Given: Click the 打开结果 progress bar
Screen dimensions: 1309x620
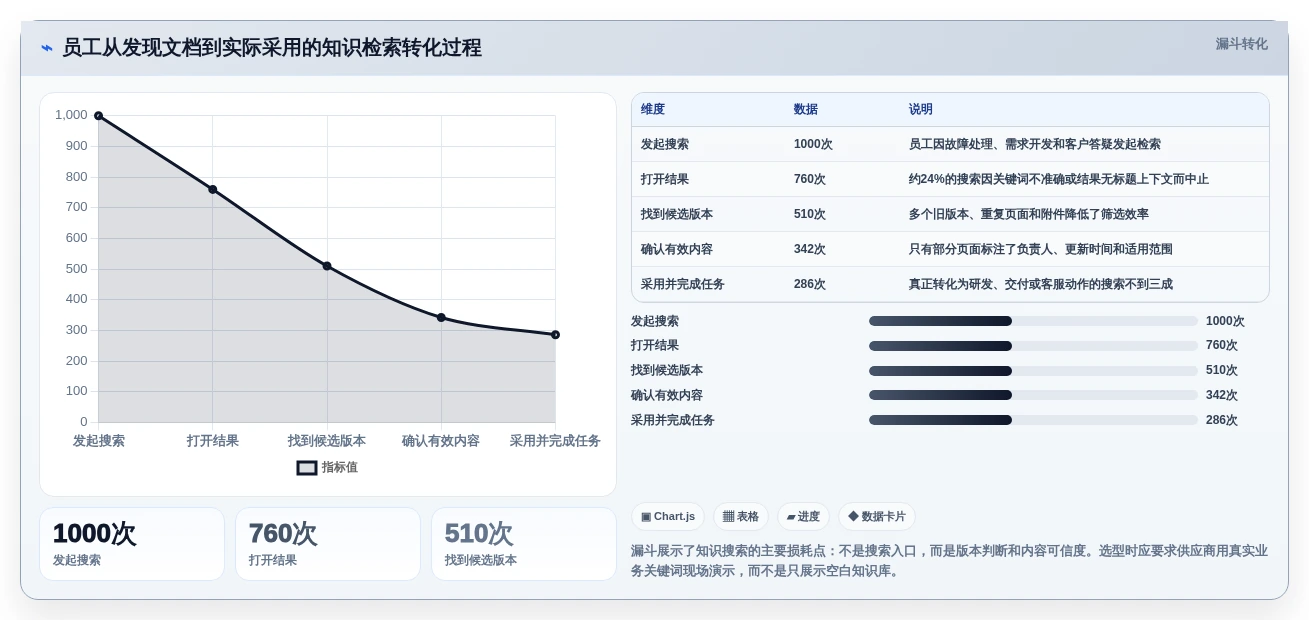Looking at the screenshot, I should click(x=1033, y=346).
